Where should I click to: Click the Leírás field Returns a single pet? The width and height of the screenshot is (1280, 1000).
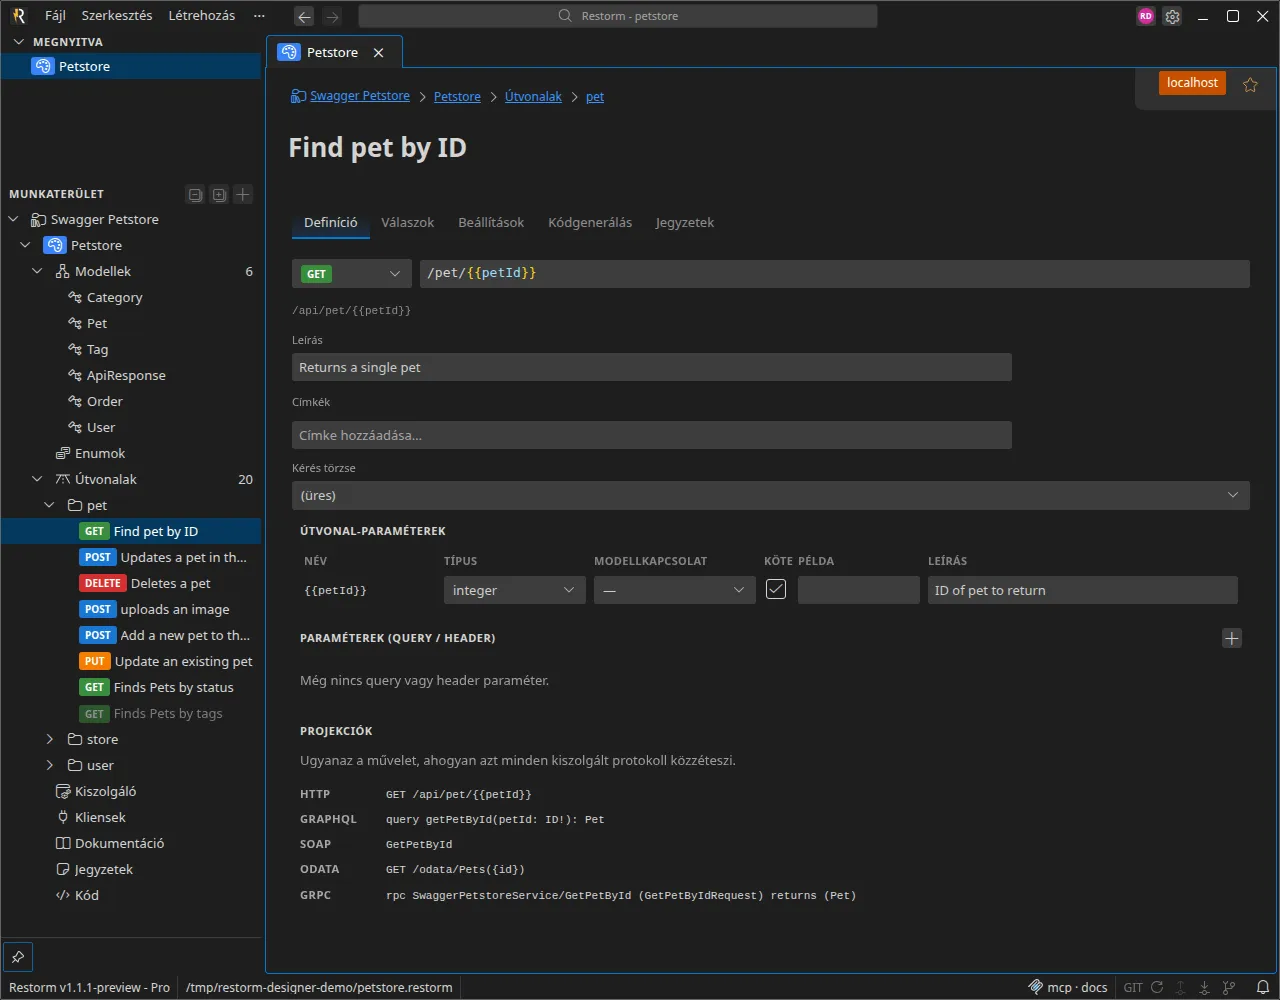pyautogui.click(x=652, y=367)
